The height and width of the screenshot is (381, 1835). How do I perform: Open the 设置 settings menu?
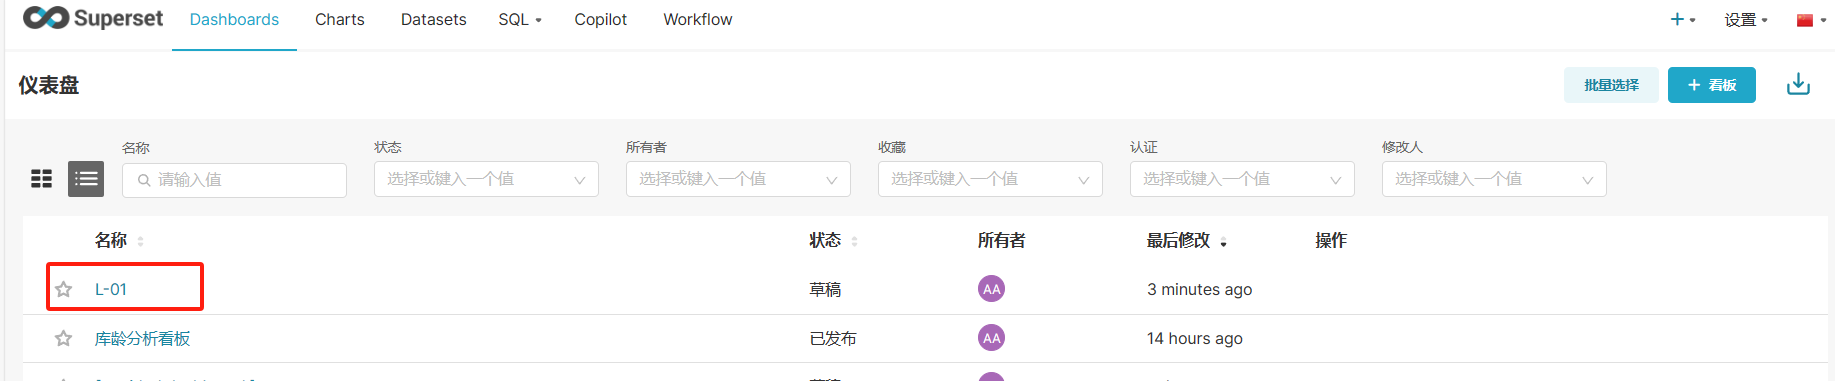[1746, 19]
